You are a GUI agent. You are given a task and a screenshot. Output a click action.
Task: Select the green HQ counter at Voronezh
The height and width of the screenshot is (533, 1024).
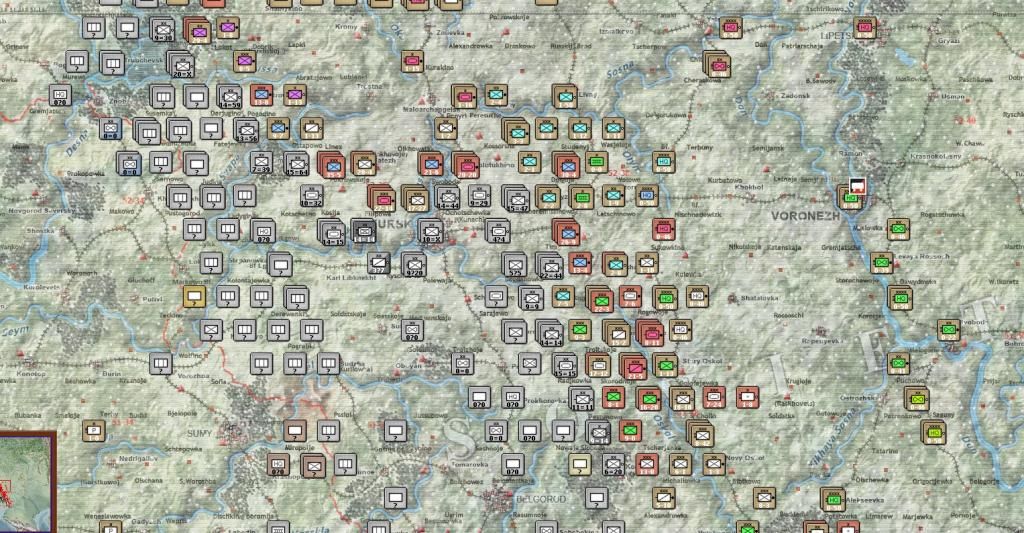pyautogui.click(x=851, y=198)
